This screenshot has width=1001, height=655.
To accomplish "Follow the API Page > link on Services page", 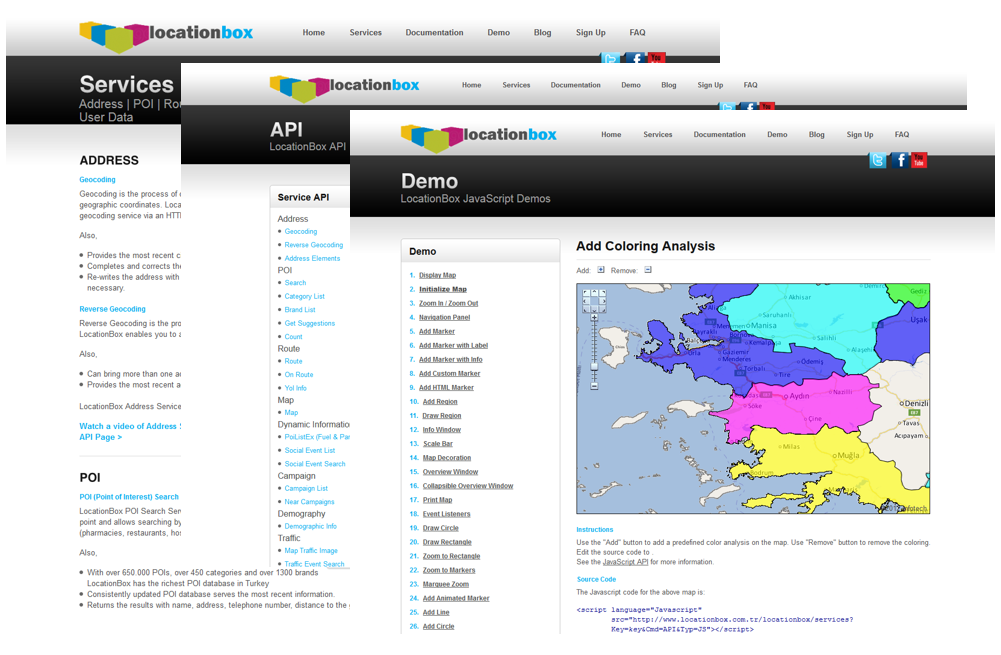I will point(100,437).
